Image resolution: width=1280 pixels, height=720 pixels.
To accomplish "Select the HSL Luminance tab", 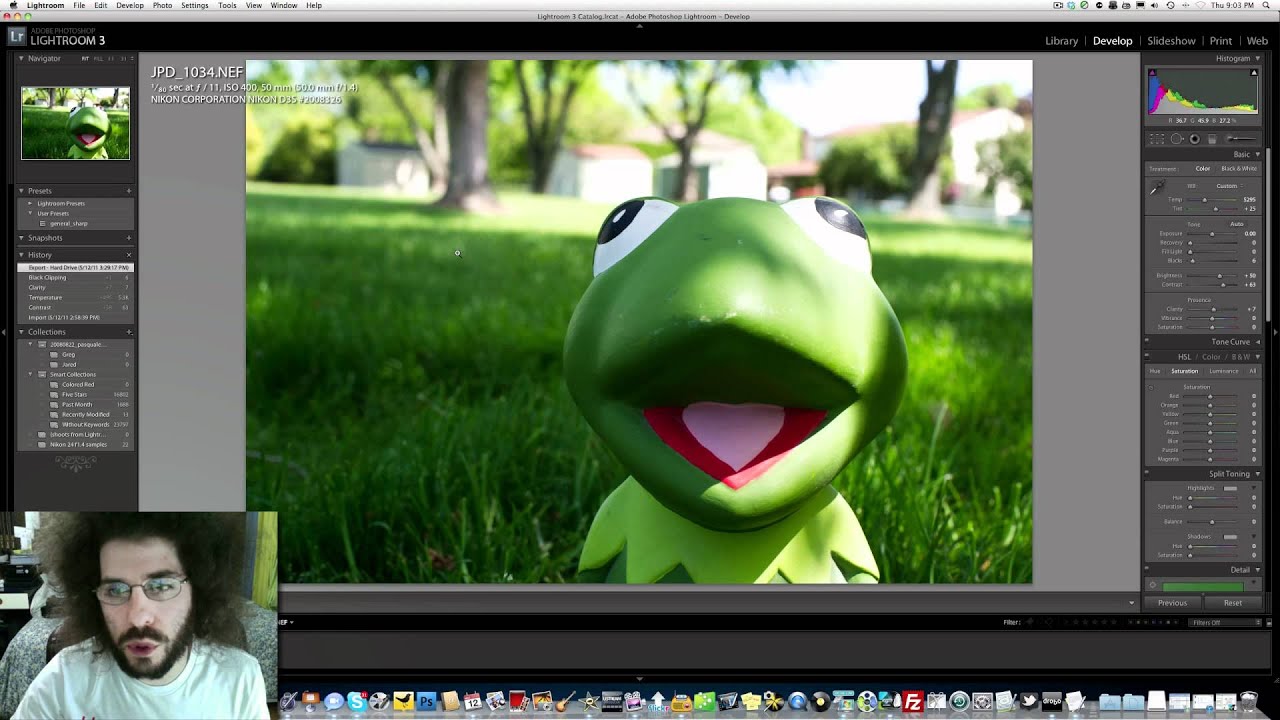I will point(1224,371).
